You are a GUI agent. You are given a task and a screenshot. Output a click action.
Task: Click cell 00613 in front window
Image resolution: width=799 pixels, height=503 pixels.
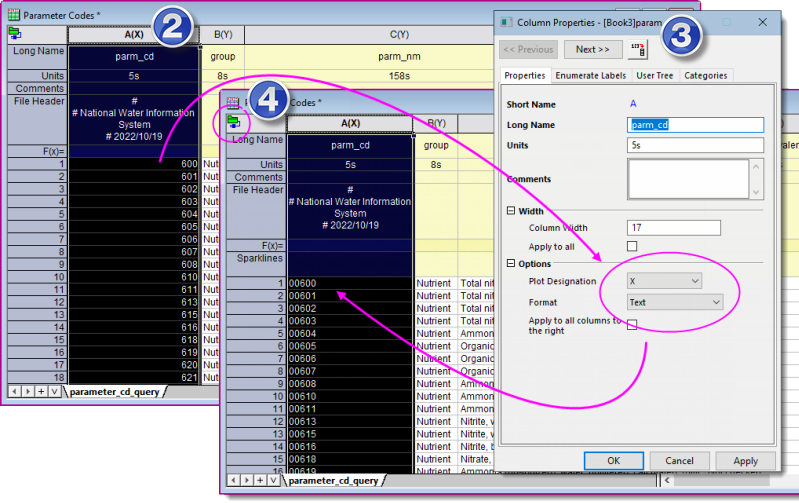click(350, 421)
